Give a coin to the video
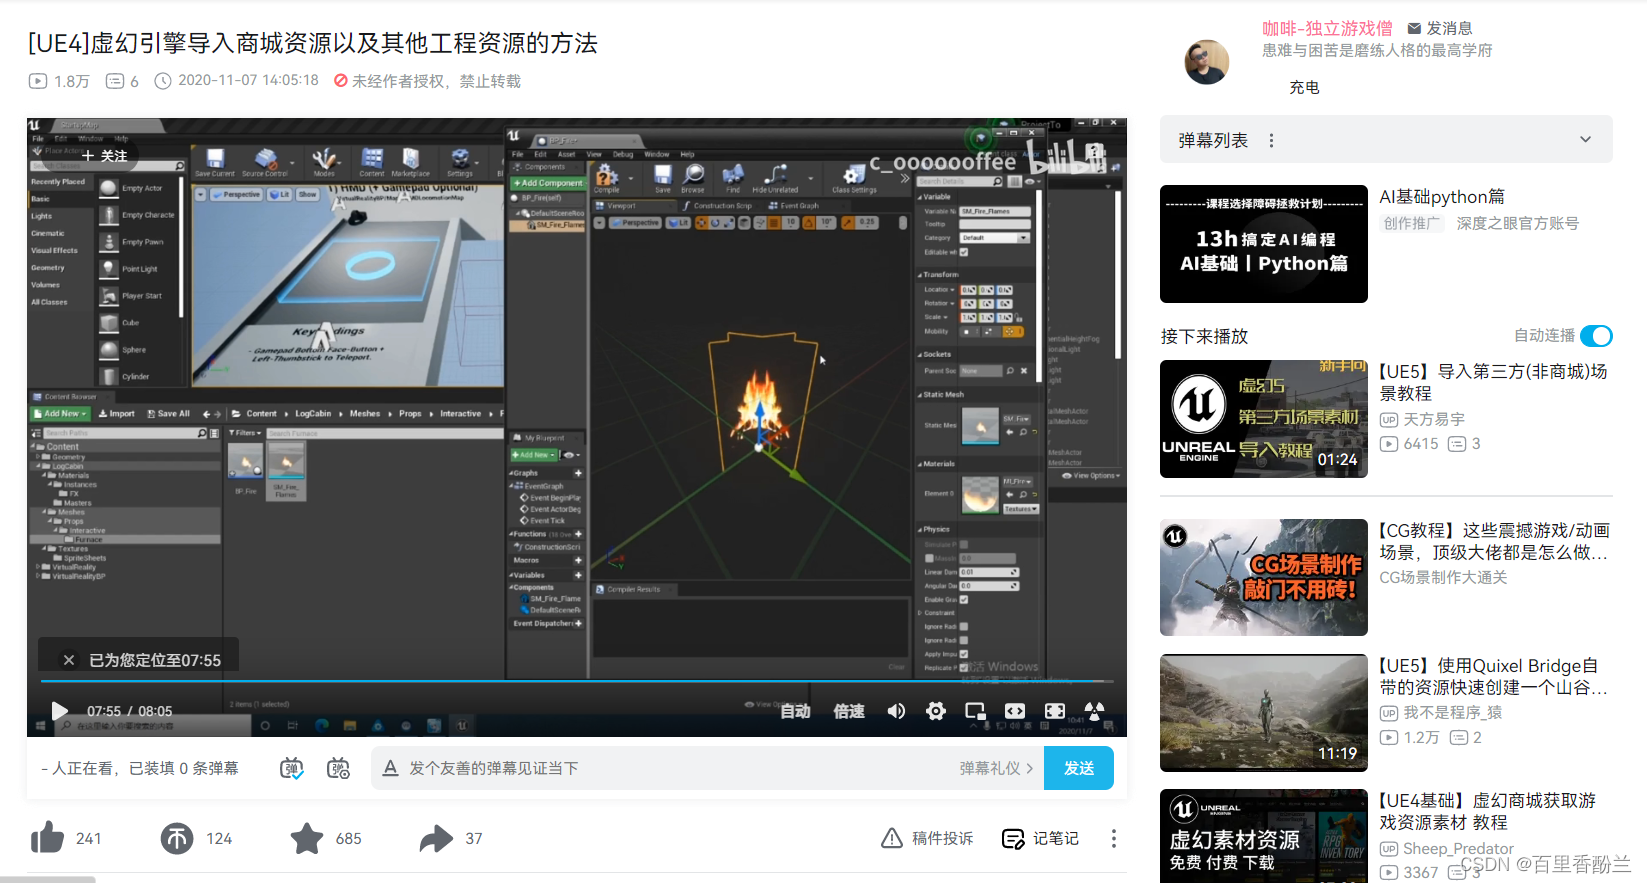This screenshot has width=1647, height=883. tap(177, 838)
